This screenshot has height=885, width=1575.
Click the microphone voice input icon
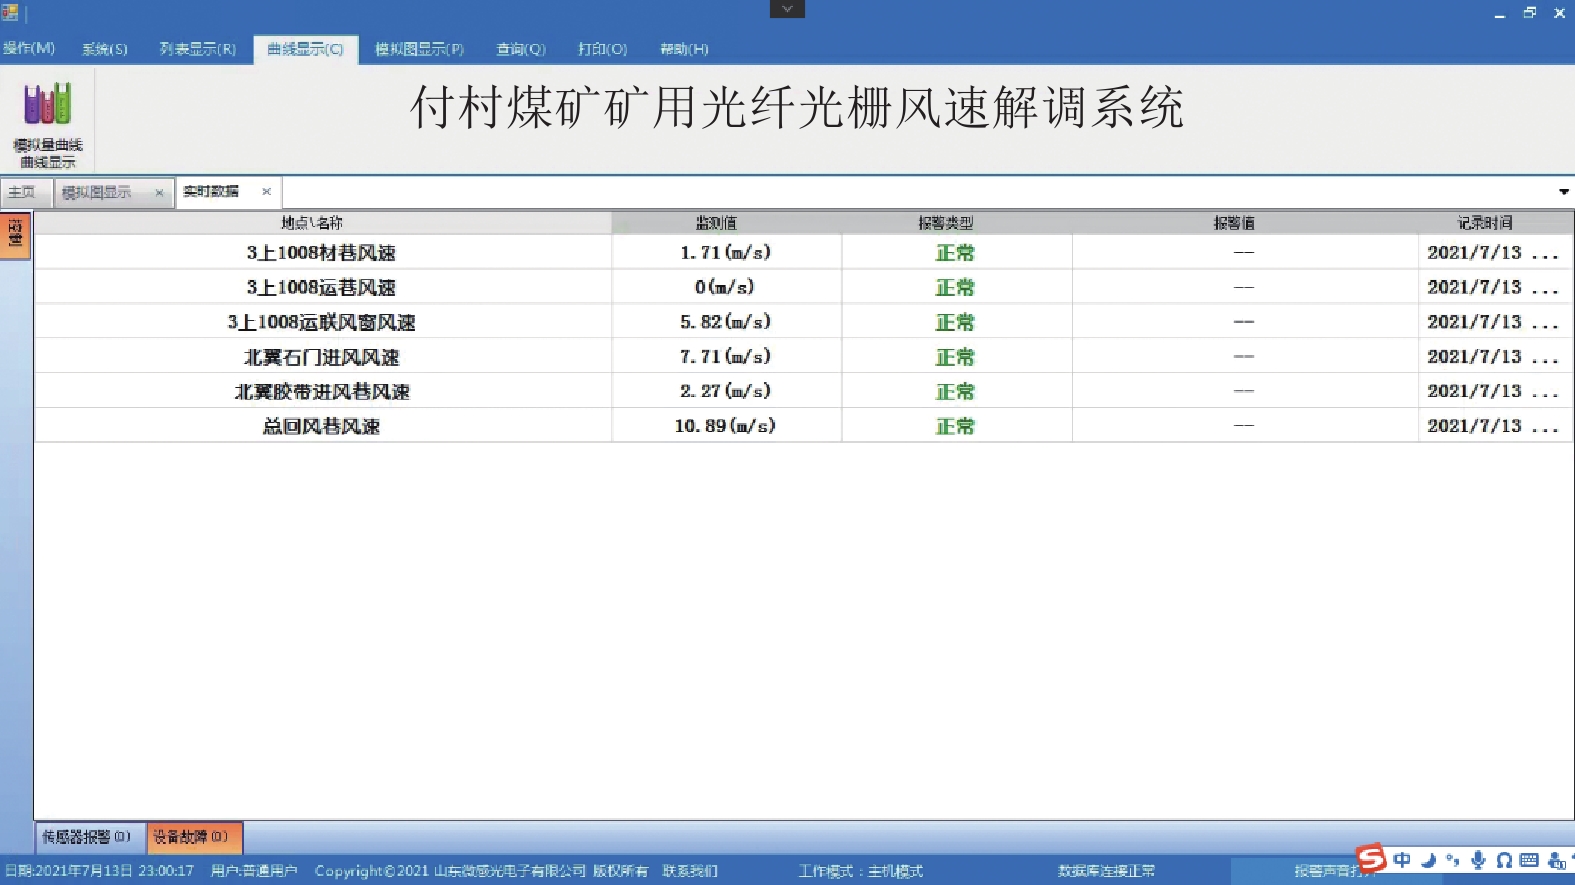1478,860
